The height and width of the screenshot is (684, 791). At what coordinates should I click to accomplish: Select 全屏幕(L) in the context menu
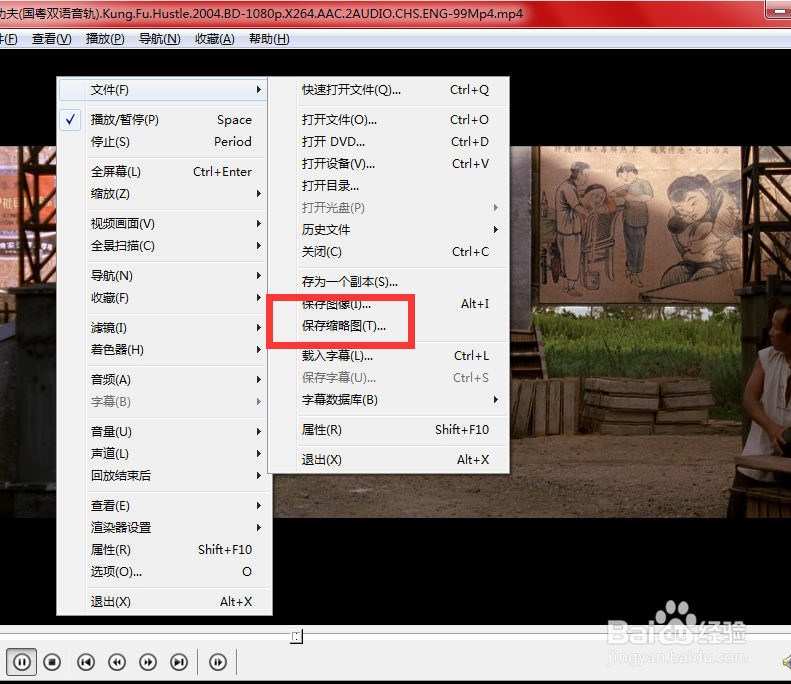click(163, 172)
